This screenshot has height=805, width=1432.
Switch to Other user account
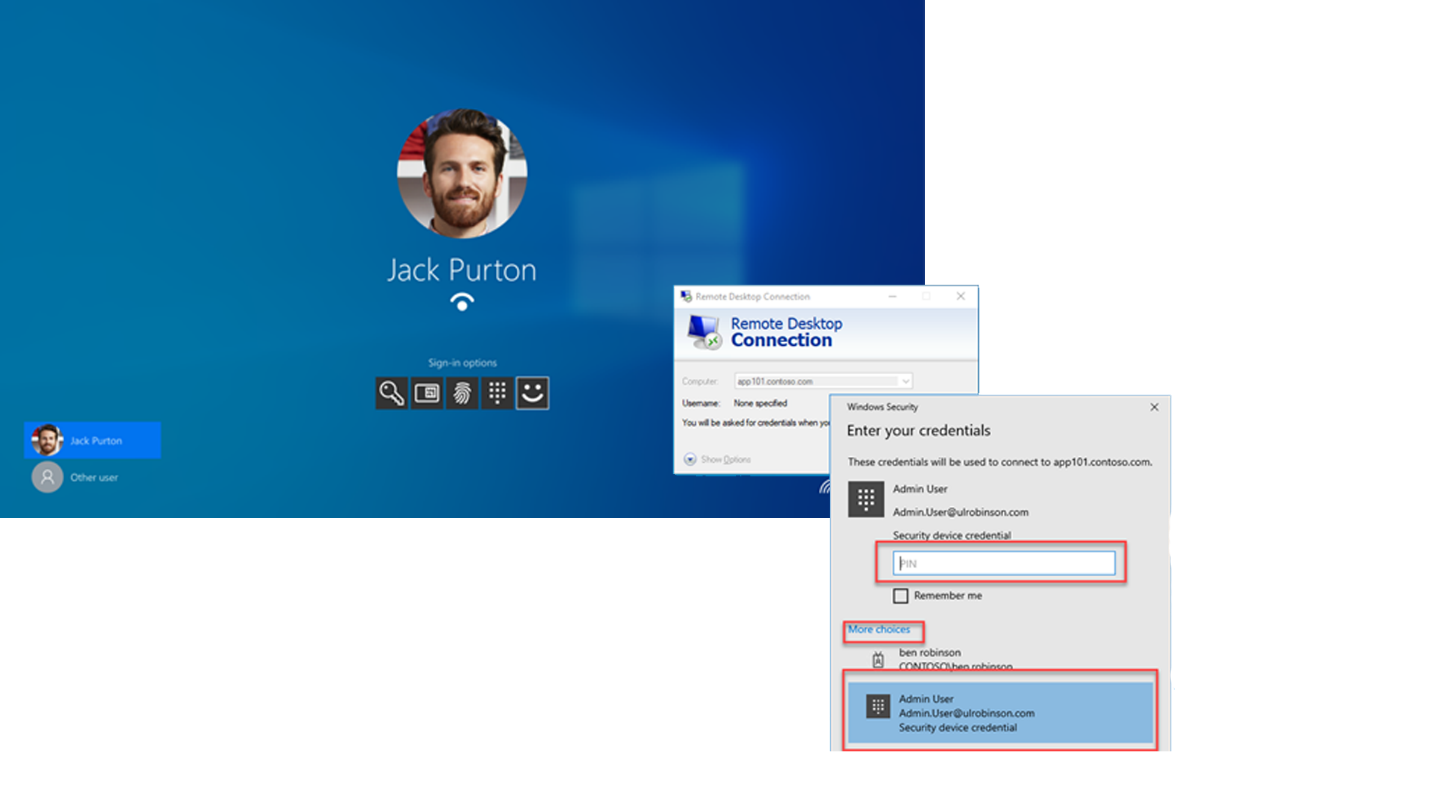(76, 477)
